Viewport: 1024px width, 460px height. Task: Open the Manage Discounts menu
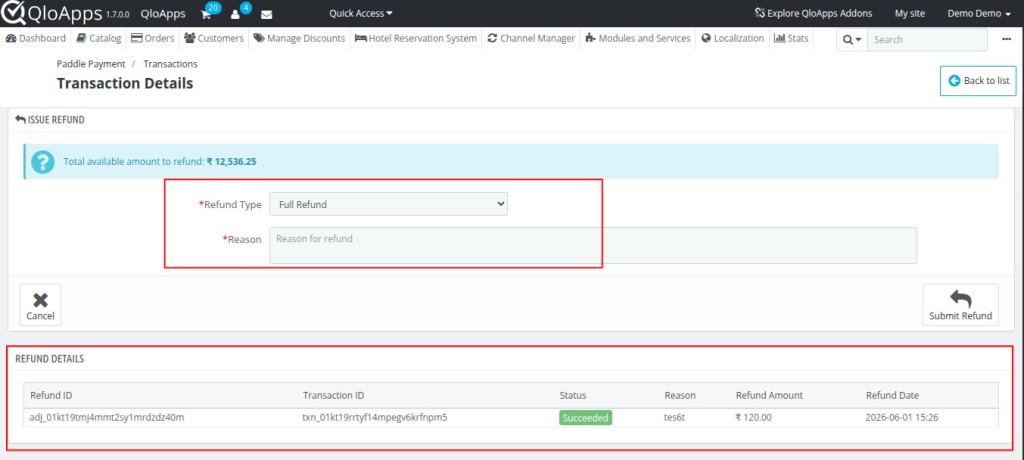(x=299, y=39)
